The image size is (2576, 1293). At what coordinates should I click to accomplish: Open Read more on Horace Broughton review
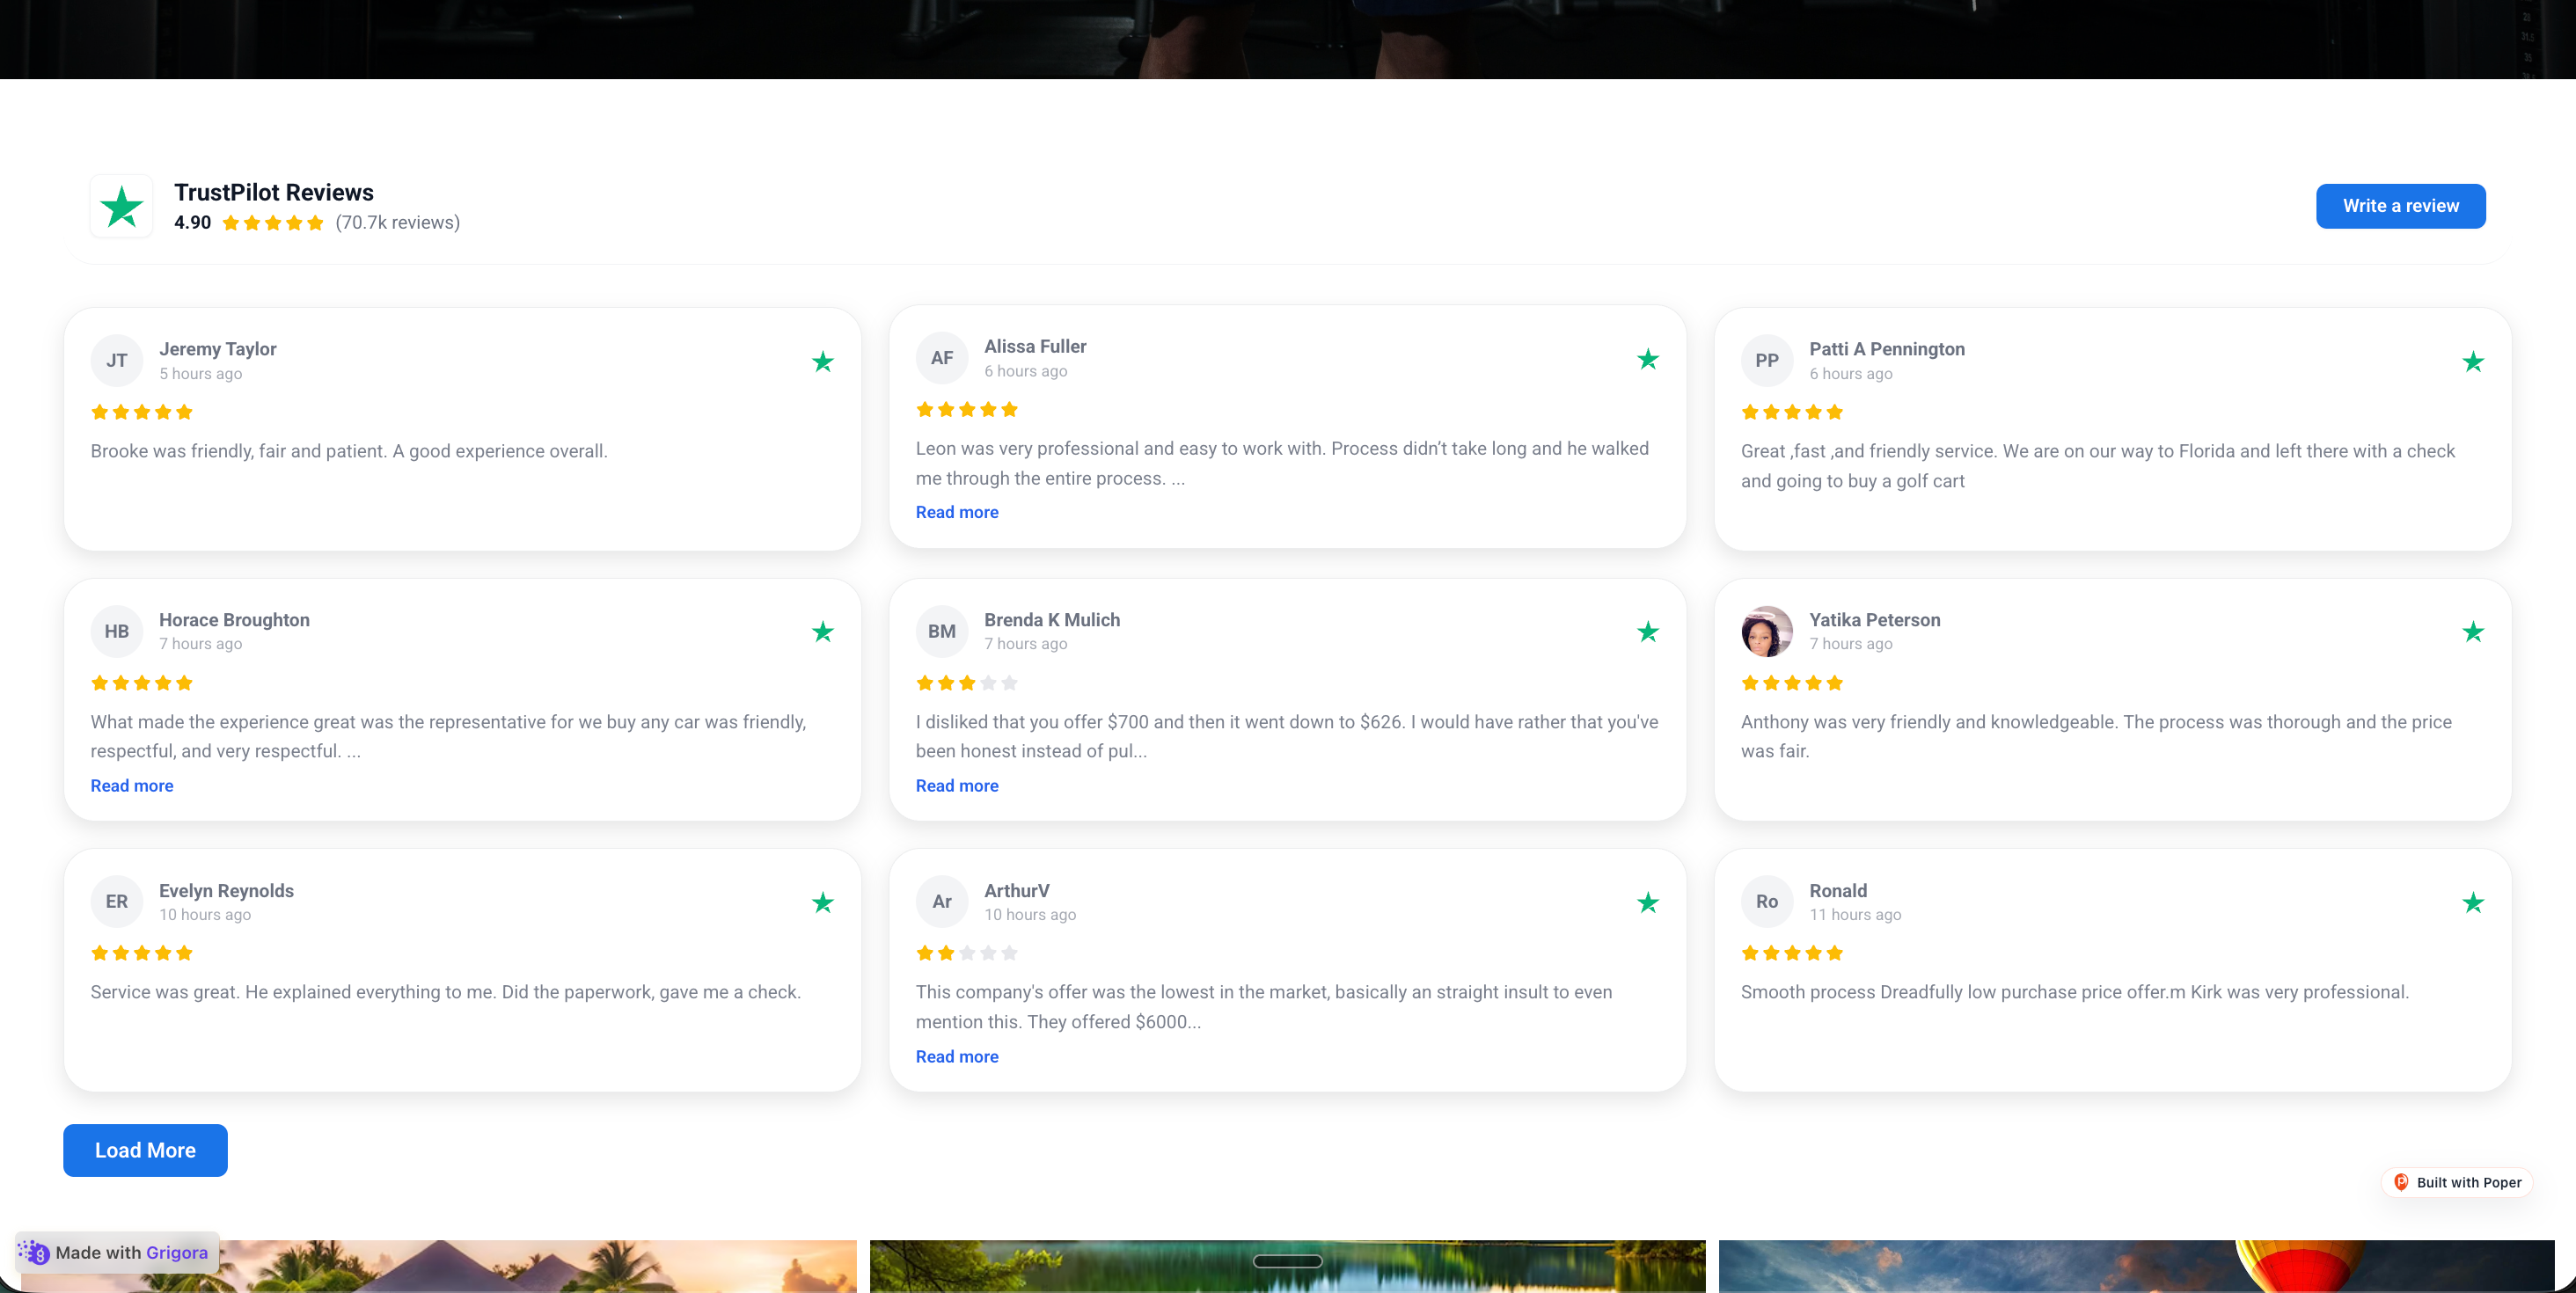tap(132, 786)
